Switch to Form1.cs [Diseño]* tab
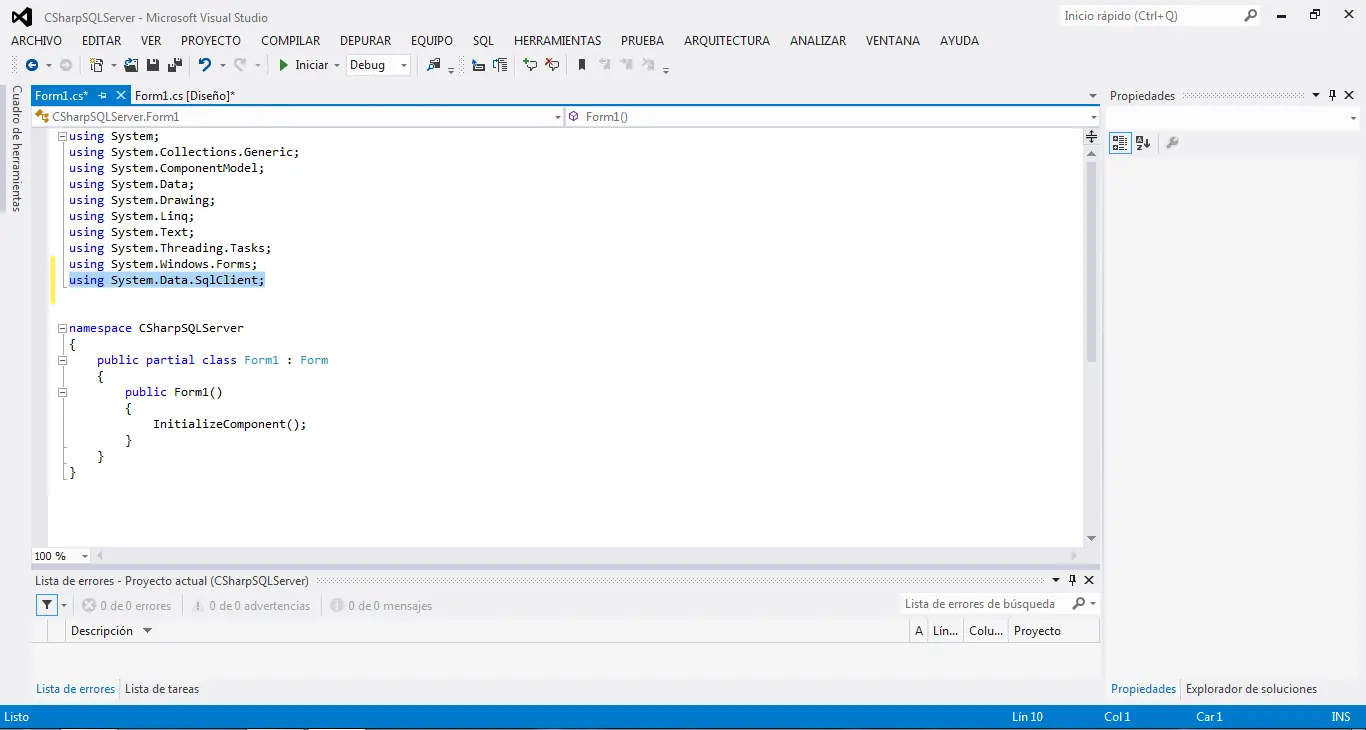This screenshot has height=730, width=1366. tap(185, 96)
